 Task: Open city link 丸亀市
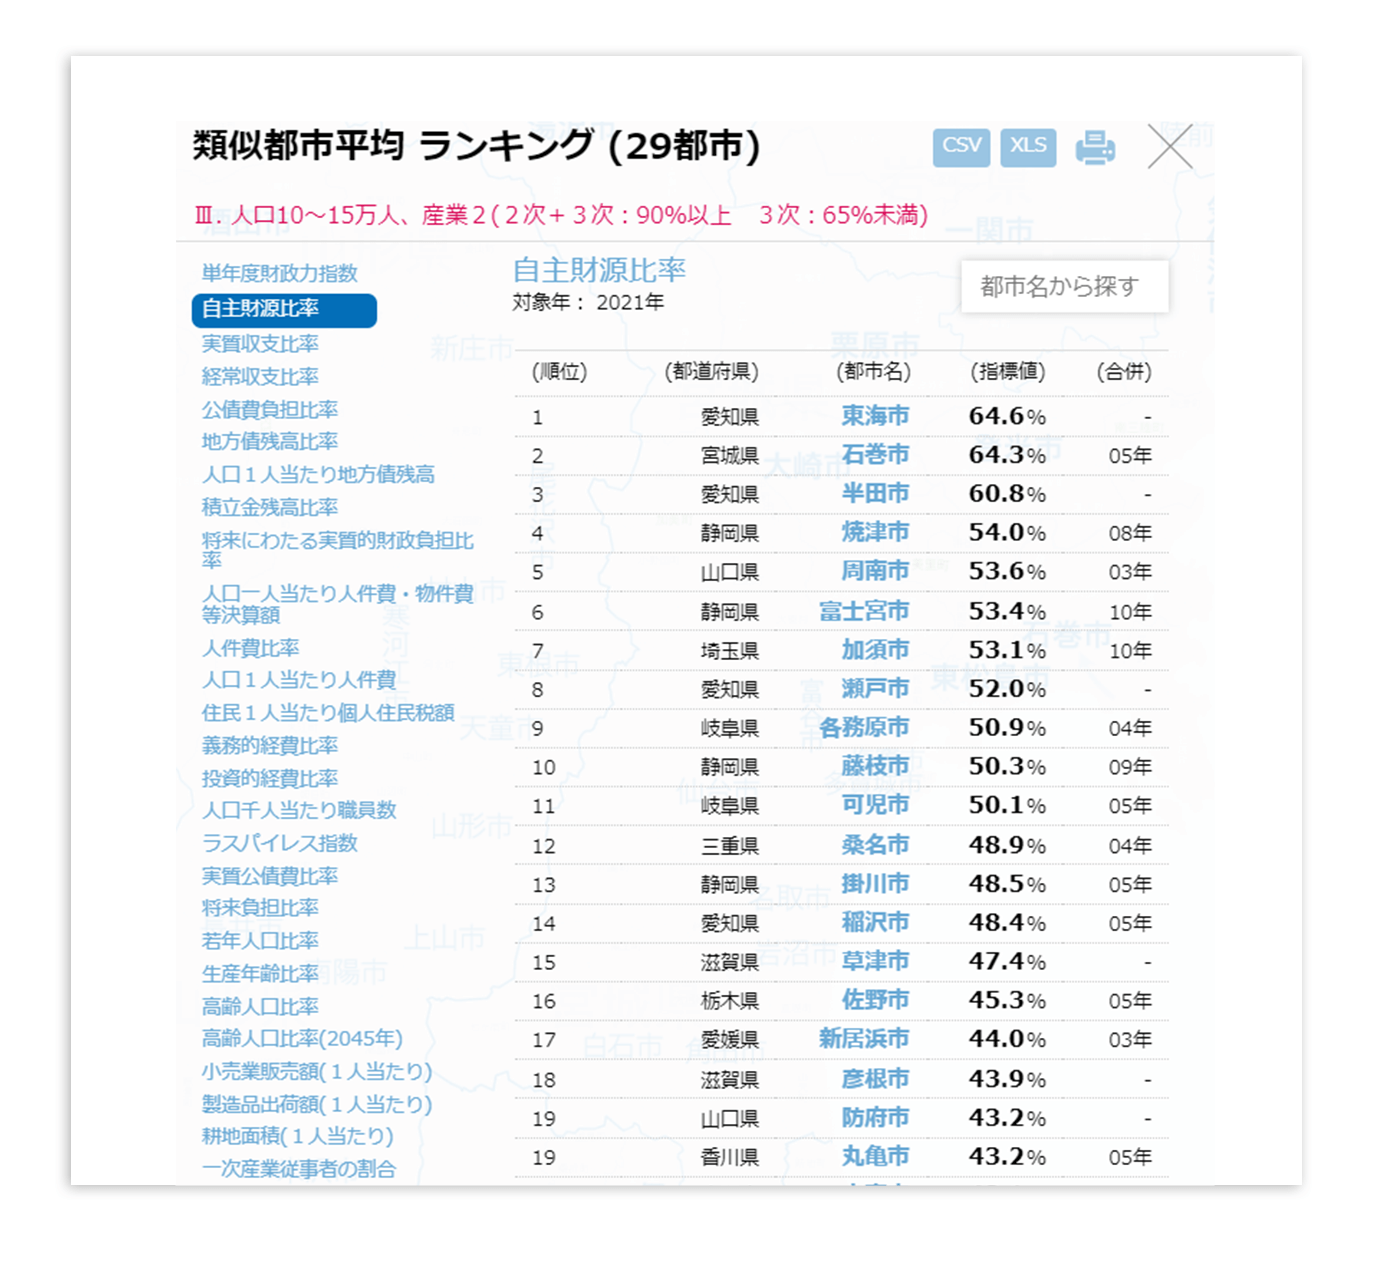tap(875, 1157)
